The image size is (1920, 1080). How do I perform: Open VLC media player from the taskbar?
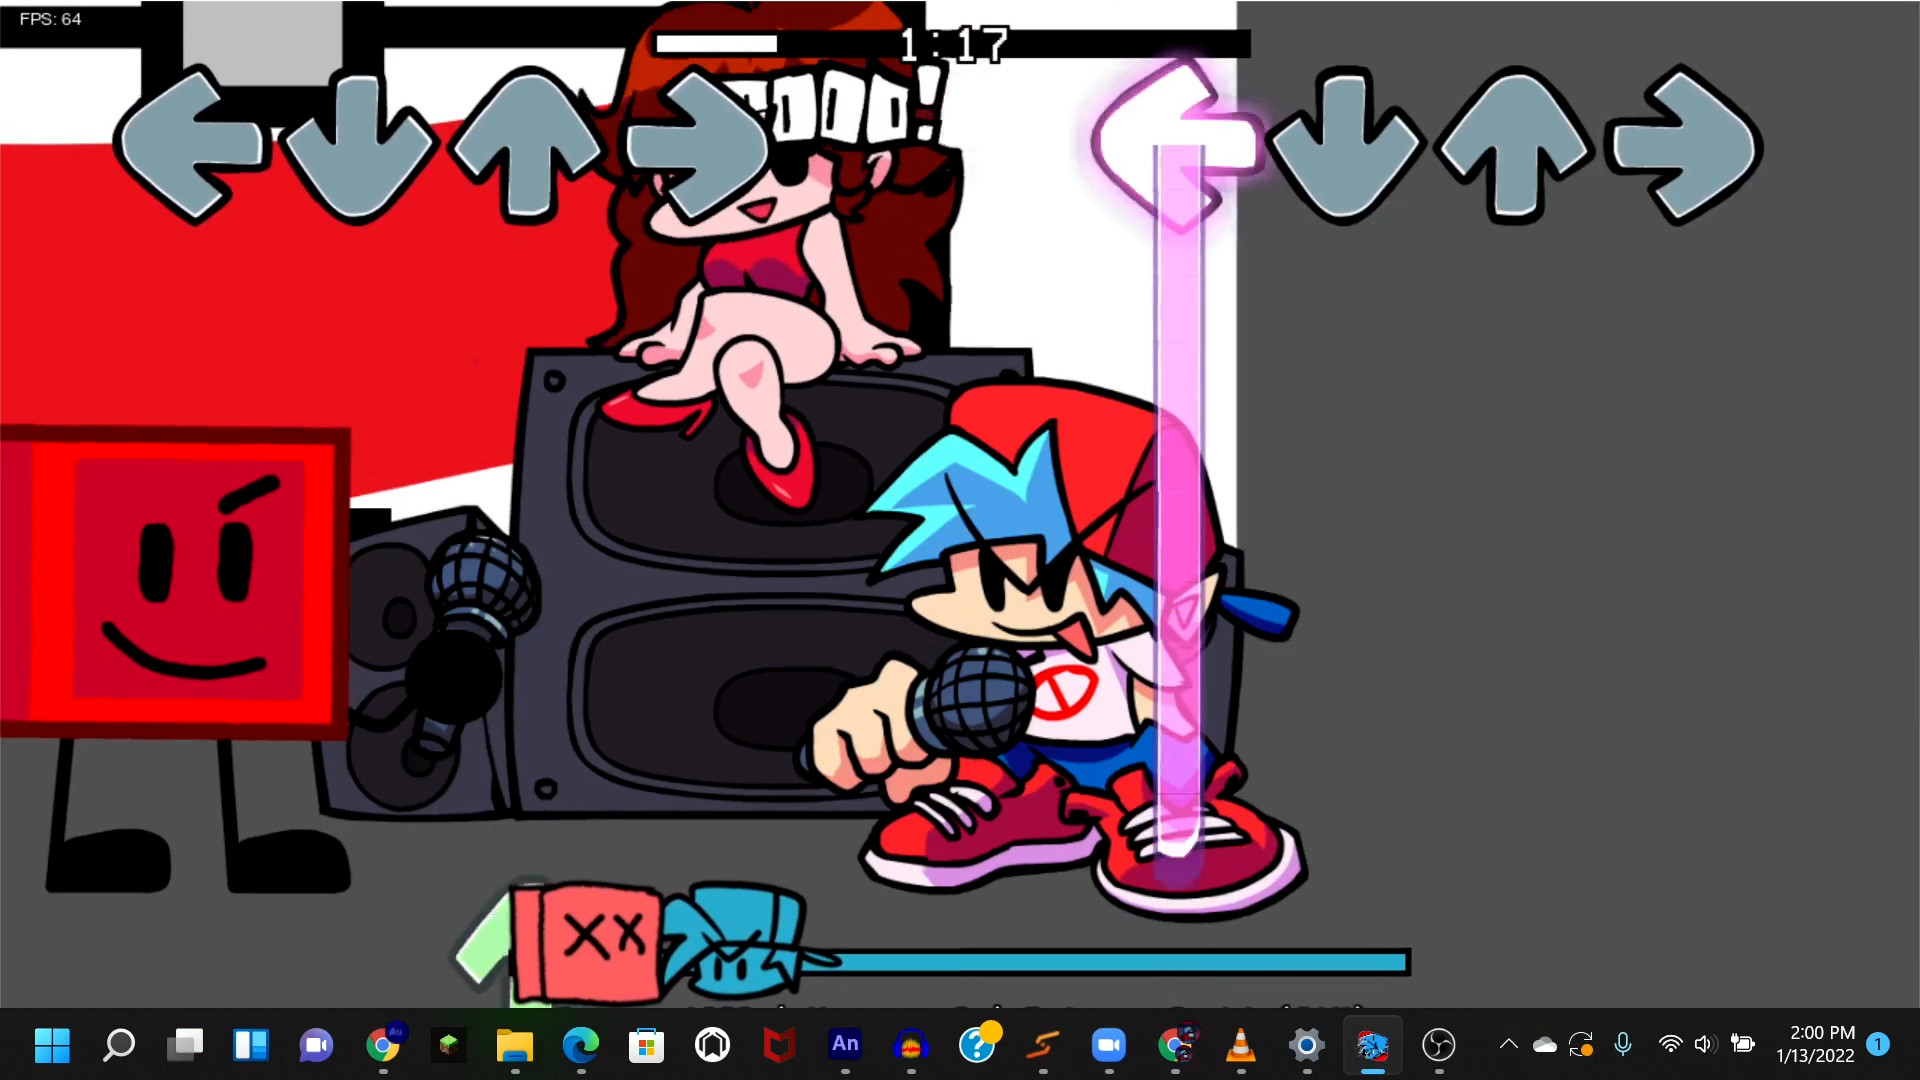tap(1241, 1046)
